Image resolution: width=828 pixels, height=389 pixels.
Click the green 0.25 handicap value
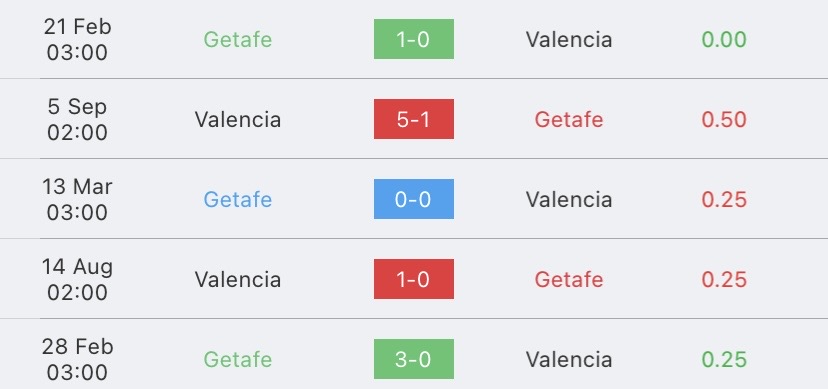click(724, 359)
